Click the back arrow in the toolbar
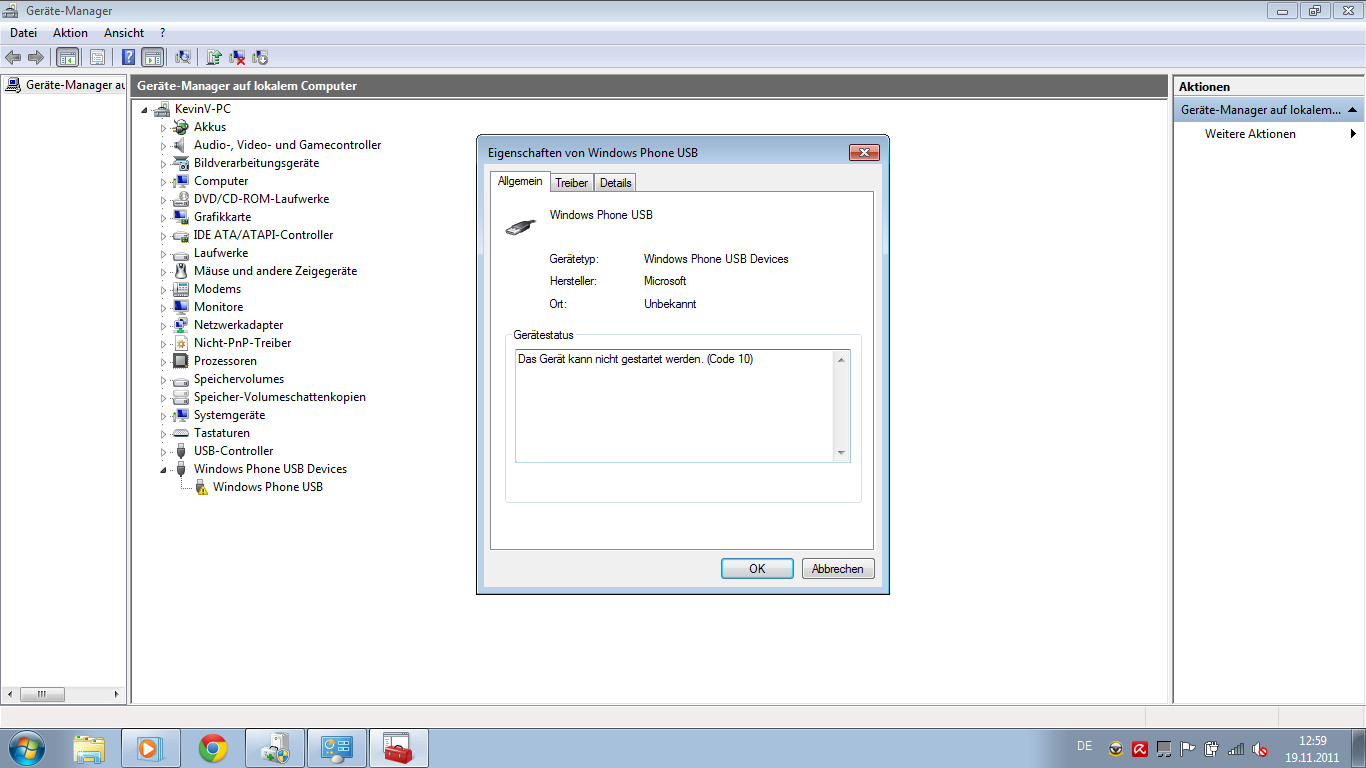The image size is (1366, 768). [13, 57]
